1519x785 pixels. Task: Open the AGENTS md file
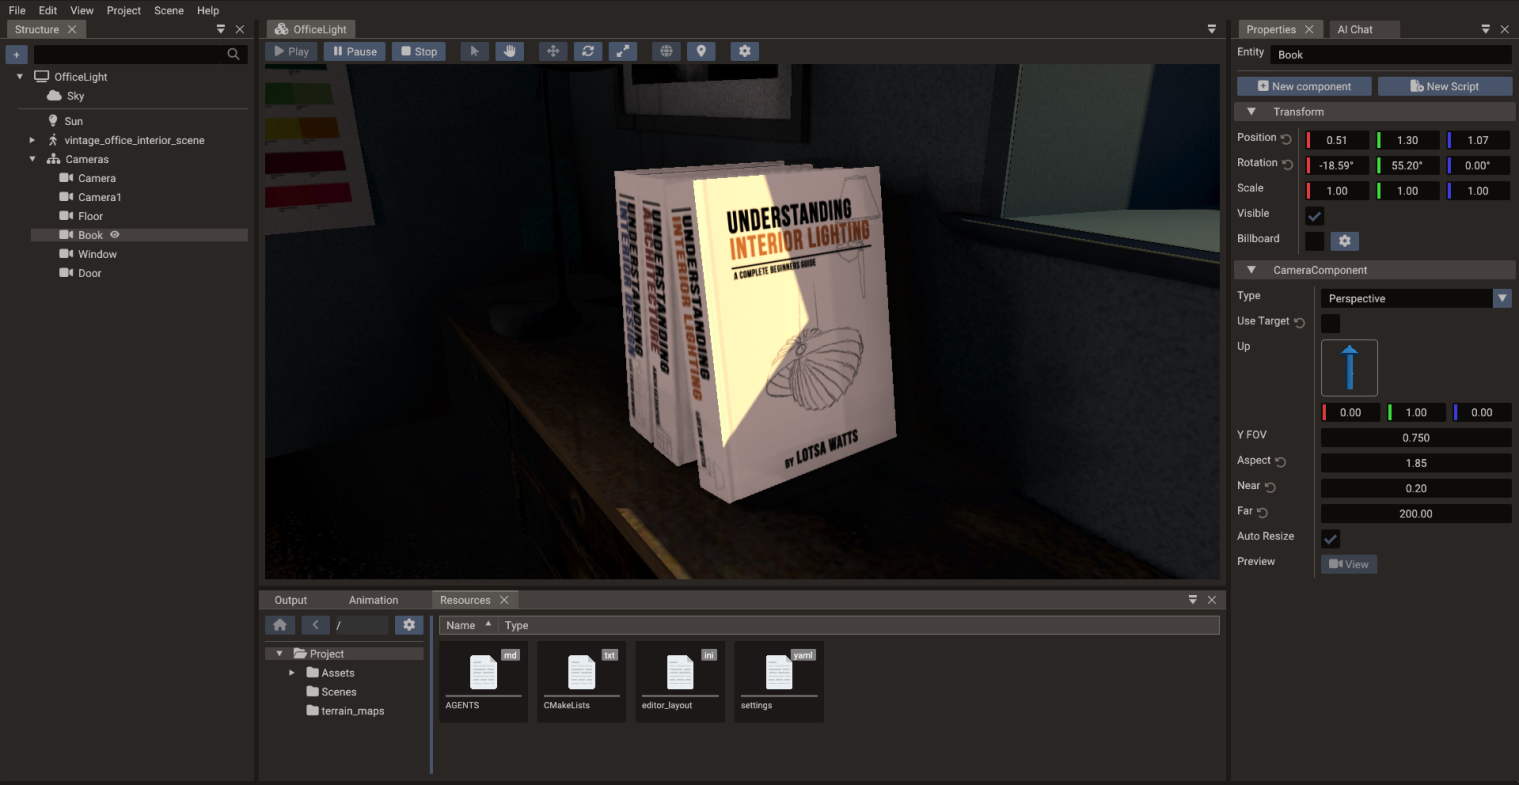[483, 681]
